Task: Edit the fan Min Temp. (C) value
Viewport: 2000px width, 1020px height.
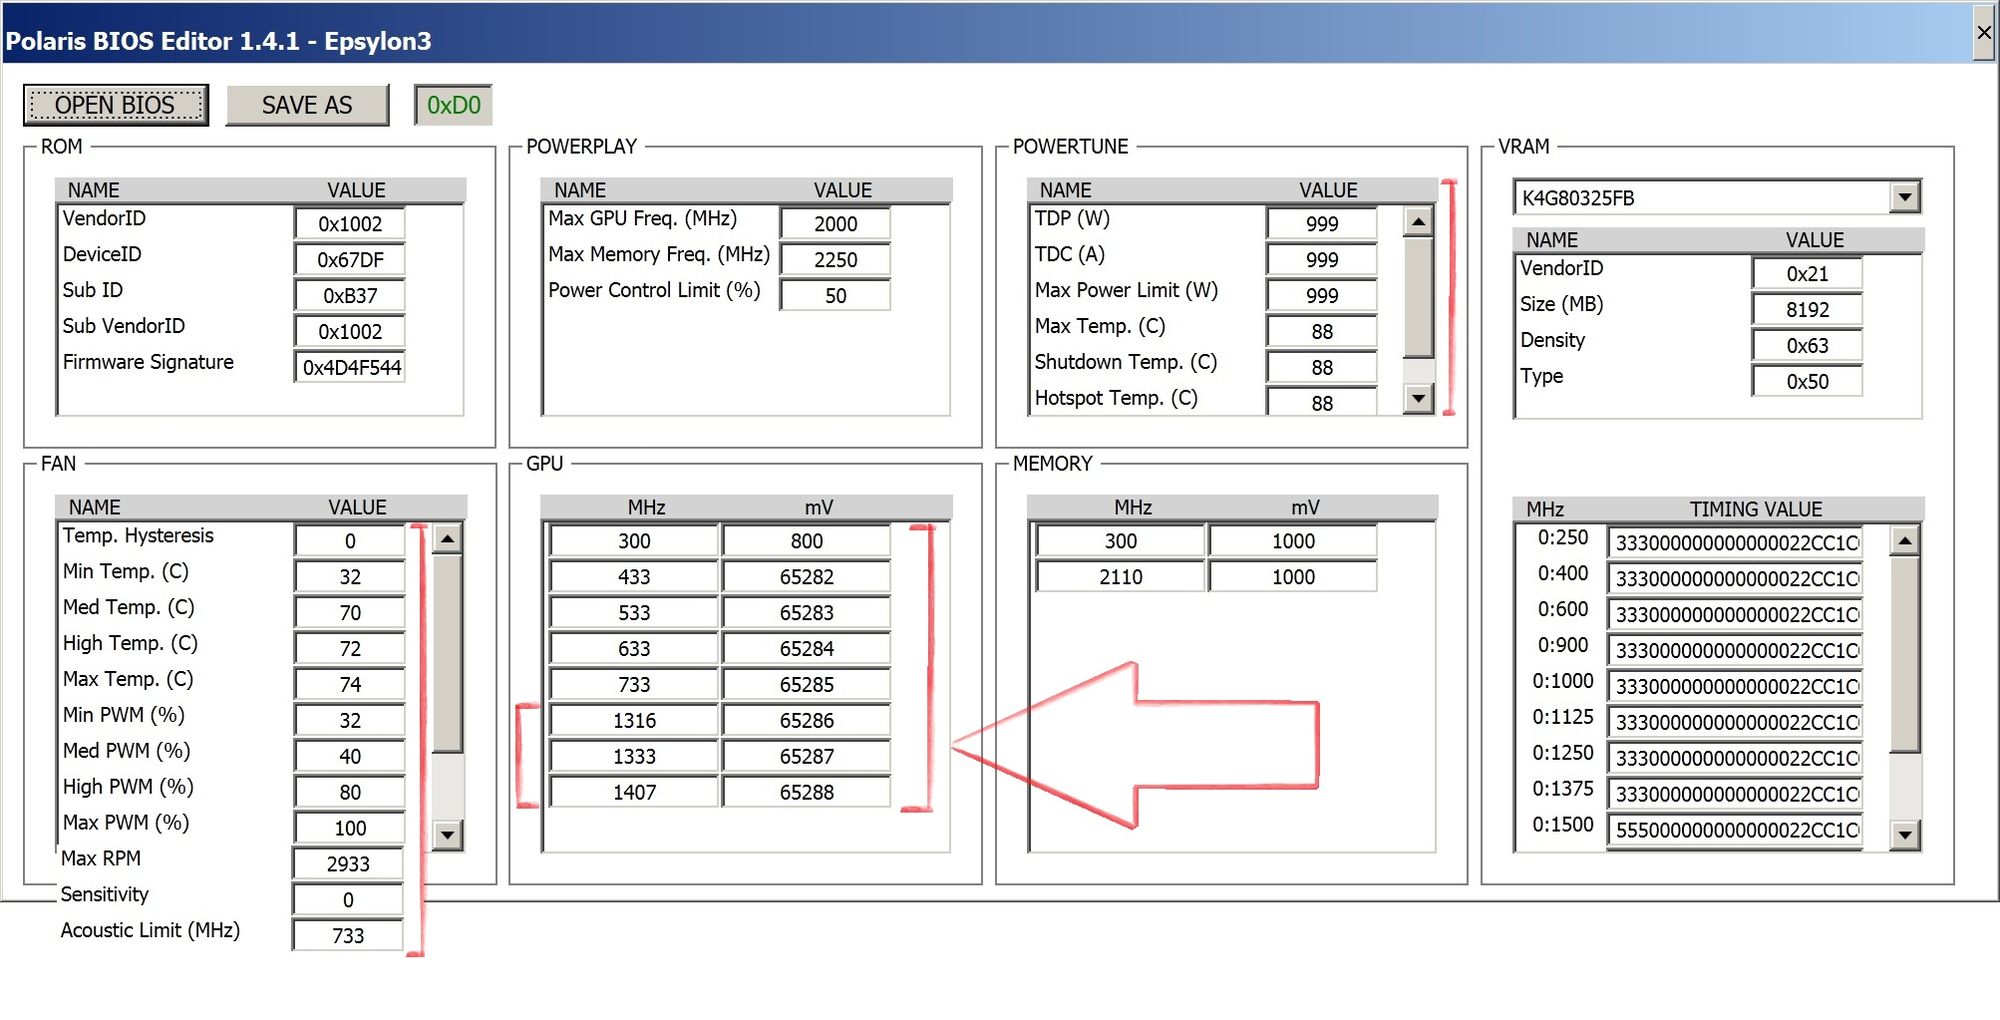Action: pos(350,576)
